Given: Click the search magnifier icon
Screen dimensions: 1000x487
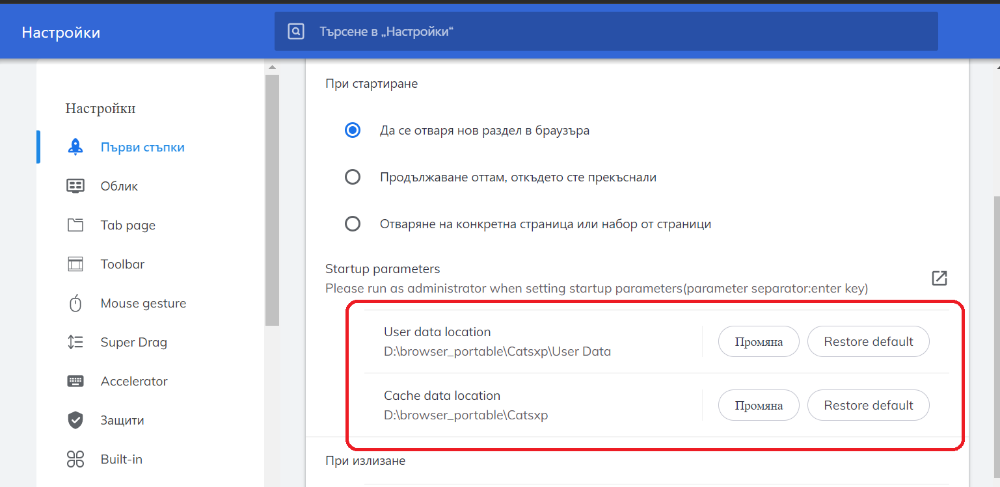Looking at the screenshot, I should [296, 31].
